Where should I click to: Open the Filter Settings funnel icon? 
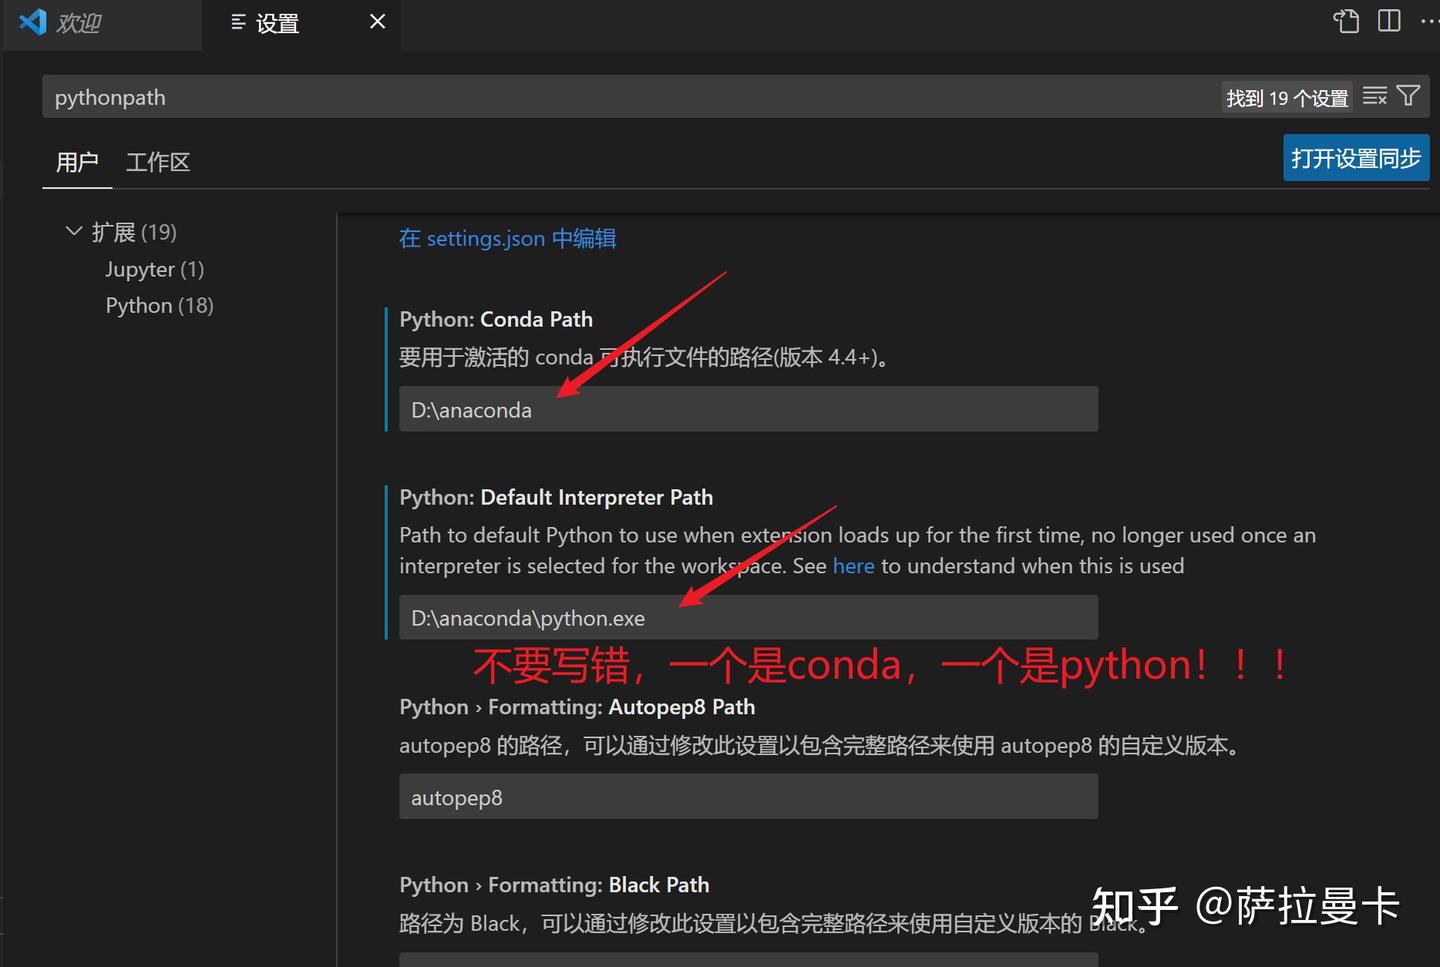(1409, 95)
